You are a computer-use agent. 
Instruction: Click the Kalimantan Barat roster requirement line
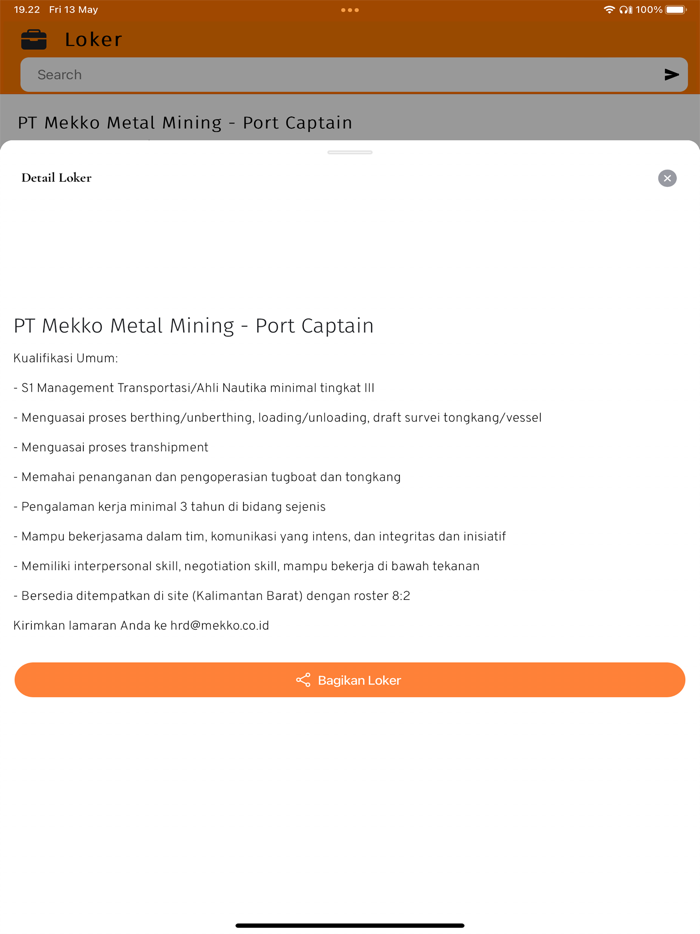212,596
